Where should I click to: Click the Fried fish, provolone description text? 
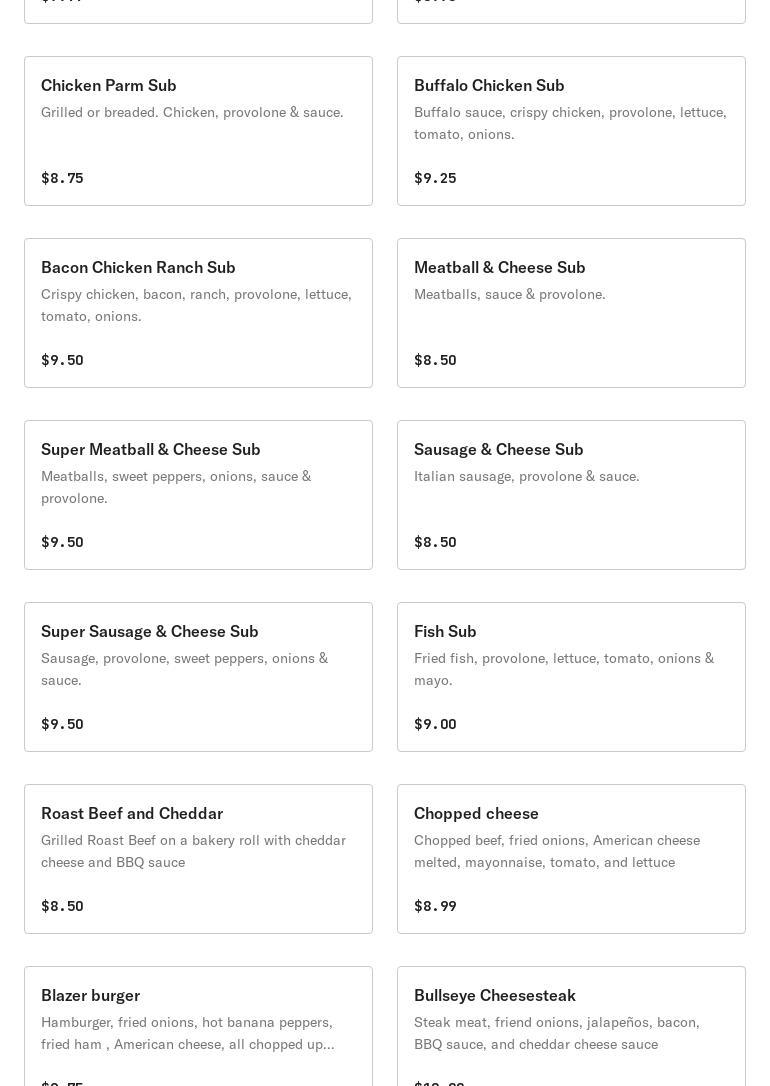563,669
